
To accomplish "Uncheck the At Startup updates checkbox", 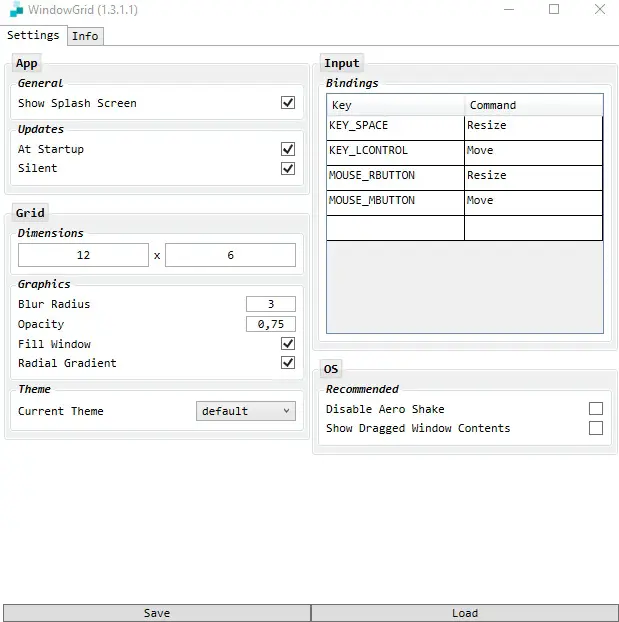I will (288, 149).
